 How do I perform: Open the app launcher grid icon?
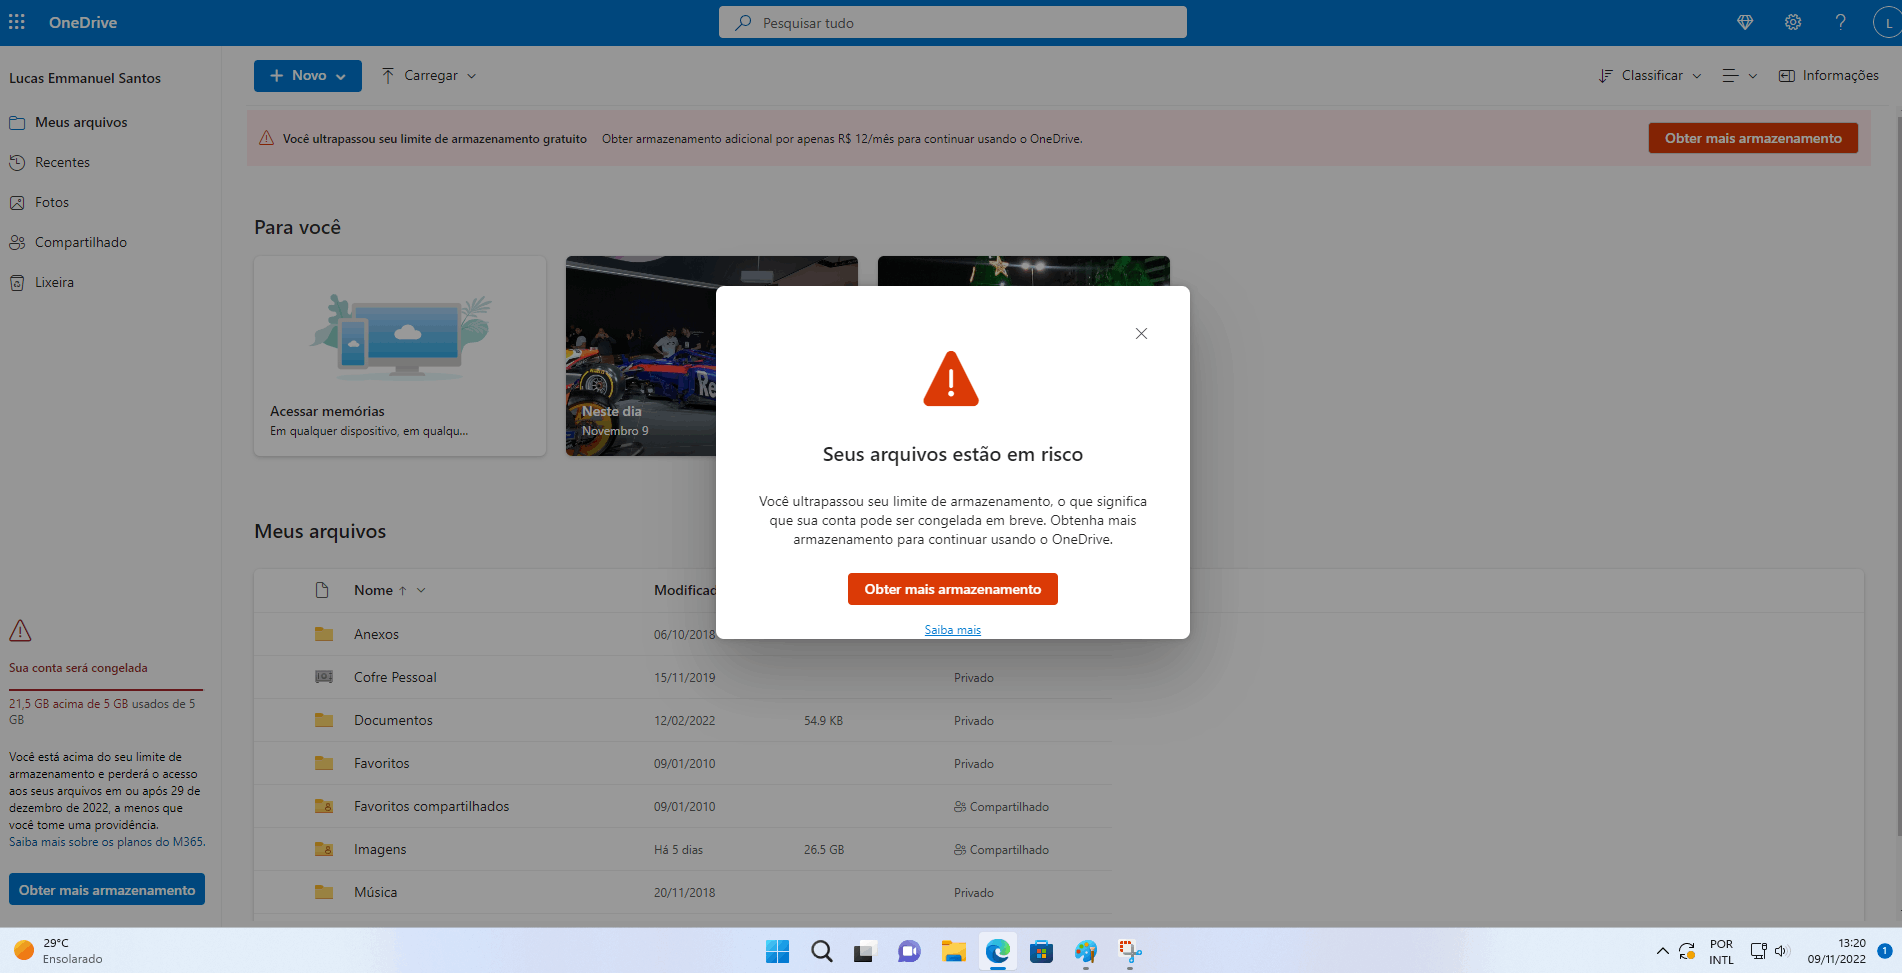(x=17, y=22)
